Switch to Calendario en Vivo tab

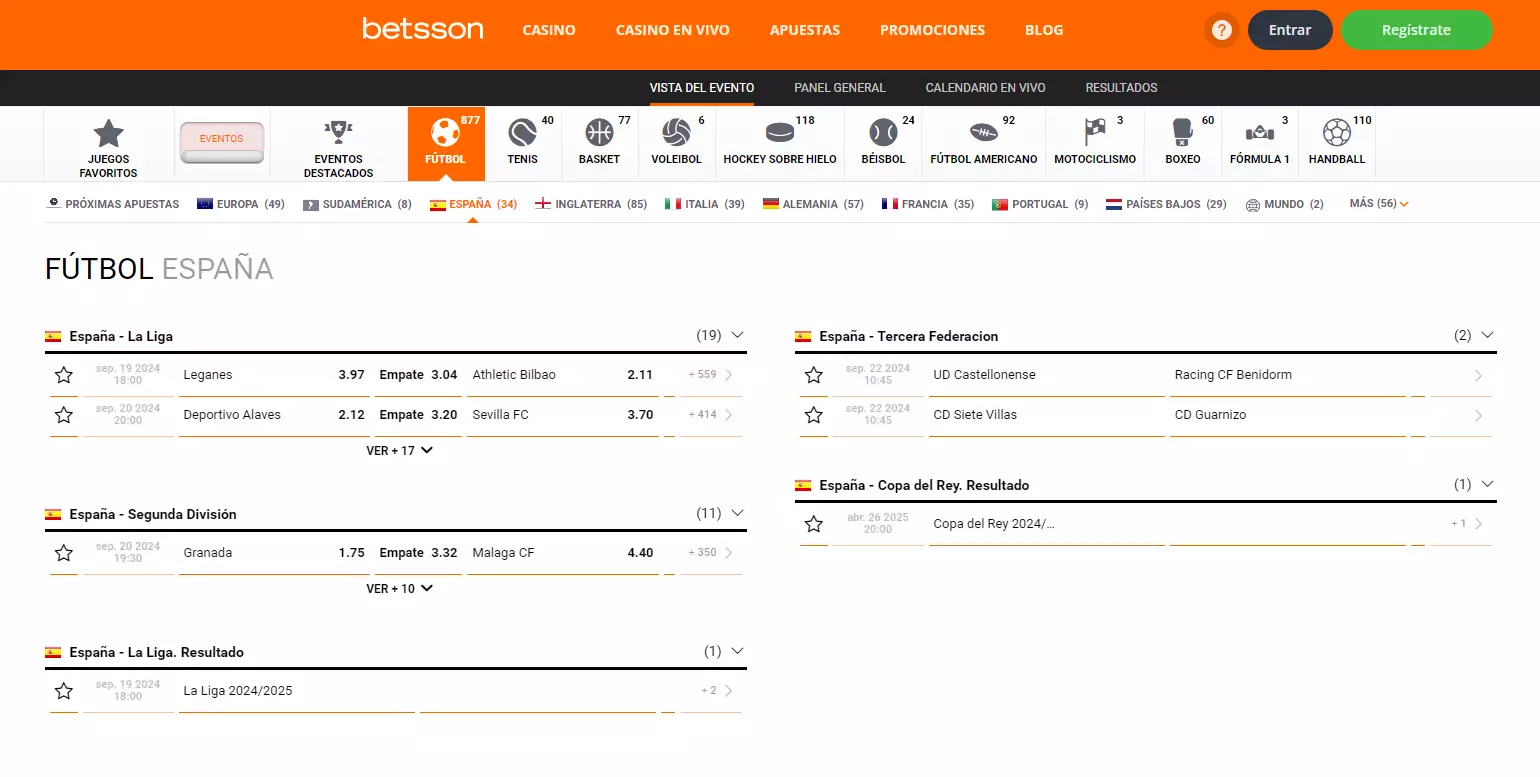[x=986, y=88]
